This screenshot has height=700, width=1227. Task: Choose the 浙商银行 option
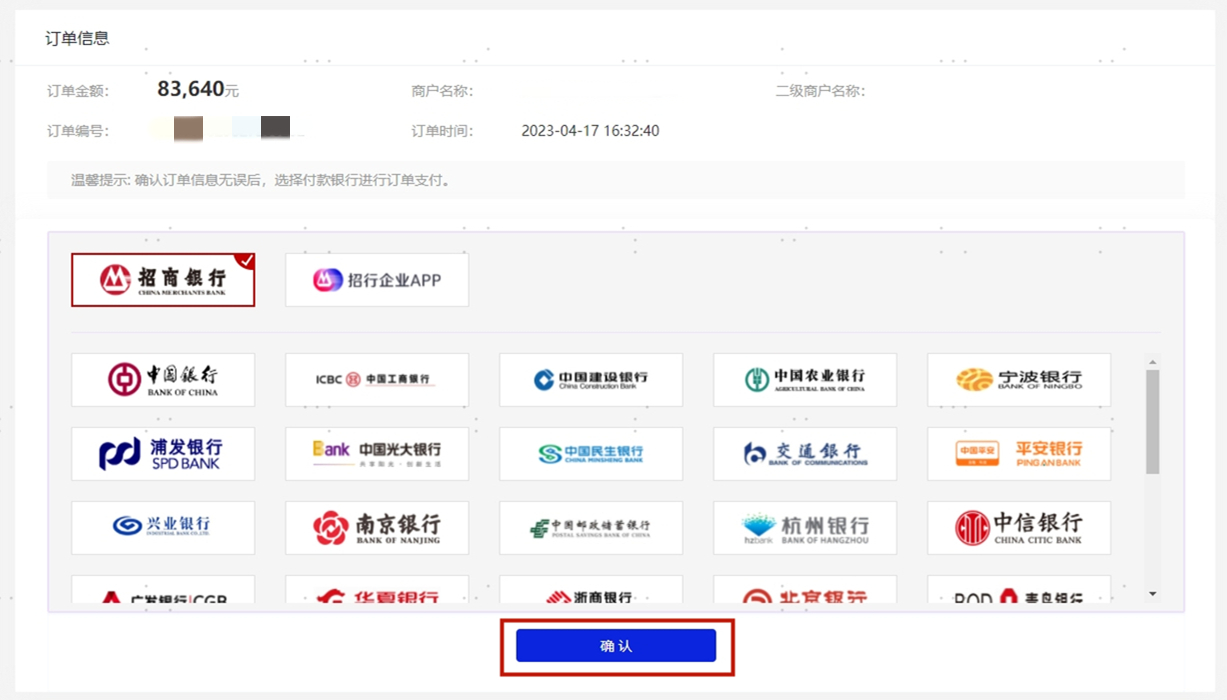click(591, 590)
